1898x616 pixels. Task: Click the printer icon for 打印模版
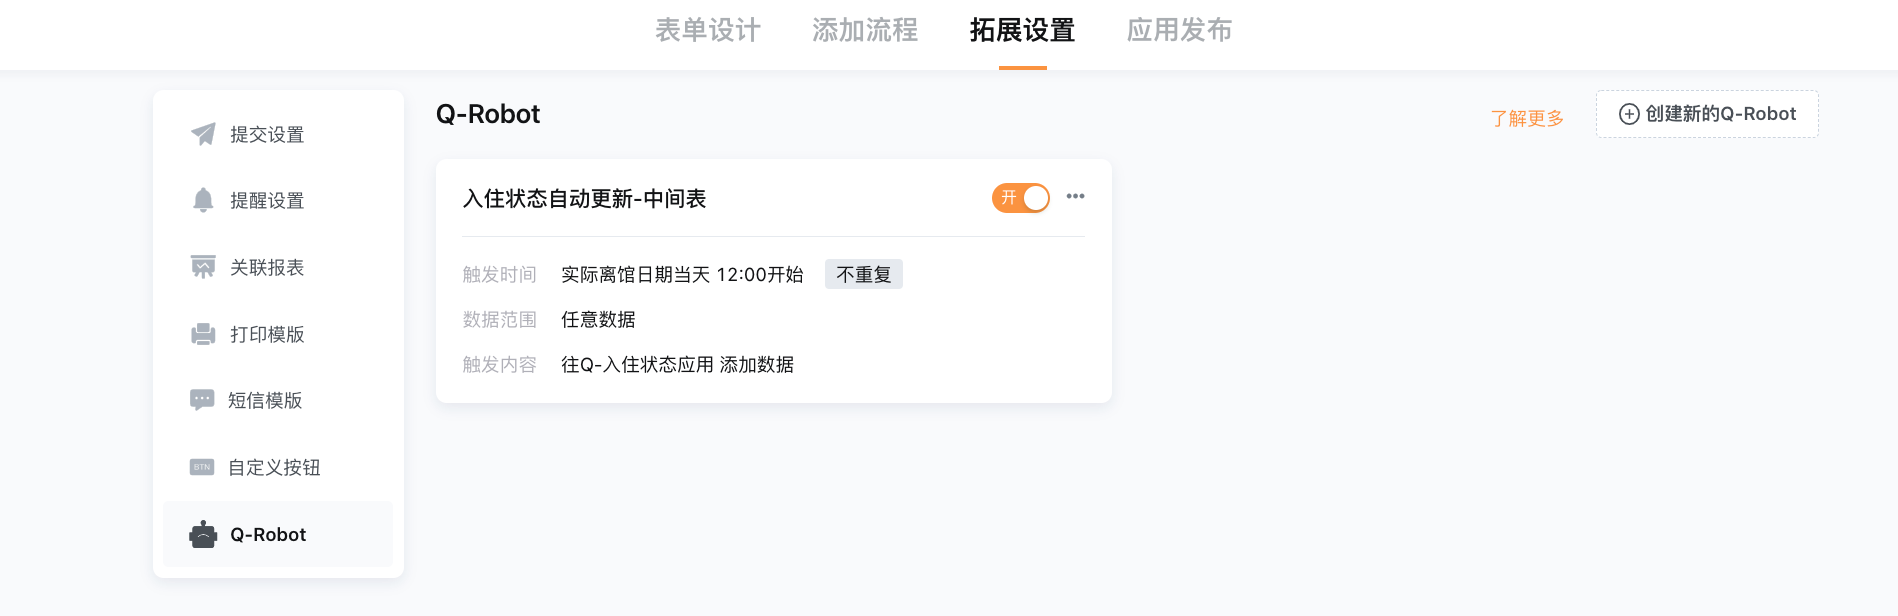[203, 334]
